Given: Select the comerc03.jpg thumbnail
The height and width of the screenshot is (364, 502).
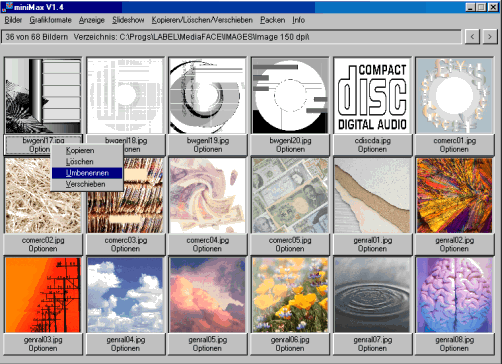Looking at the screenshot, I should click(x=125, y=195).
